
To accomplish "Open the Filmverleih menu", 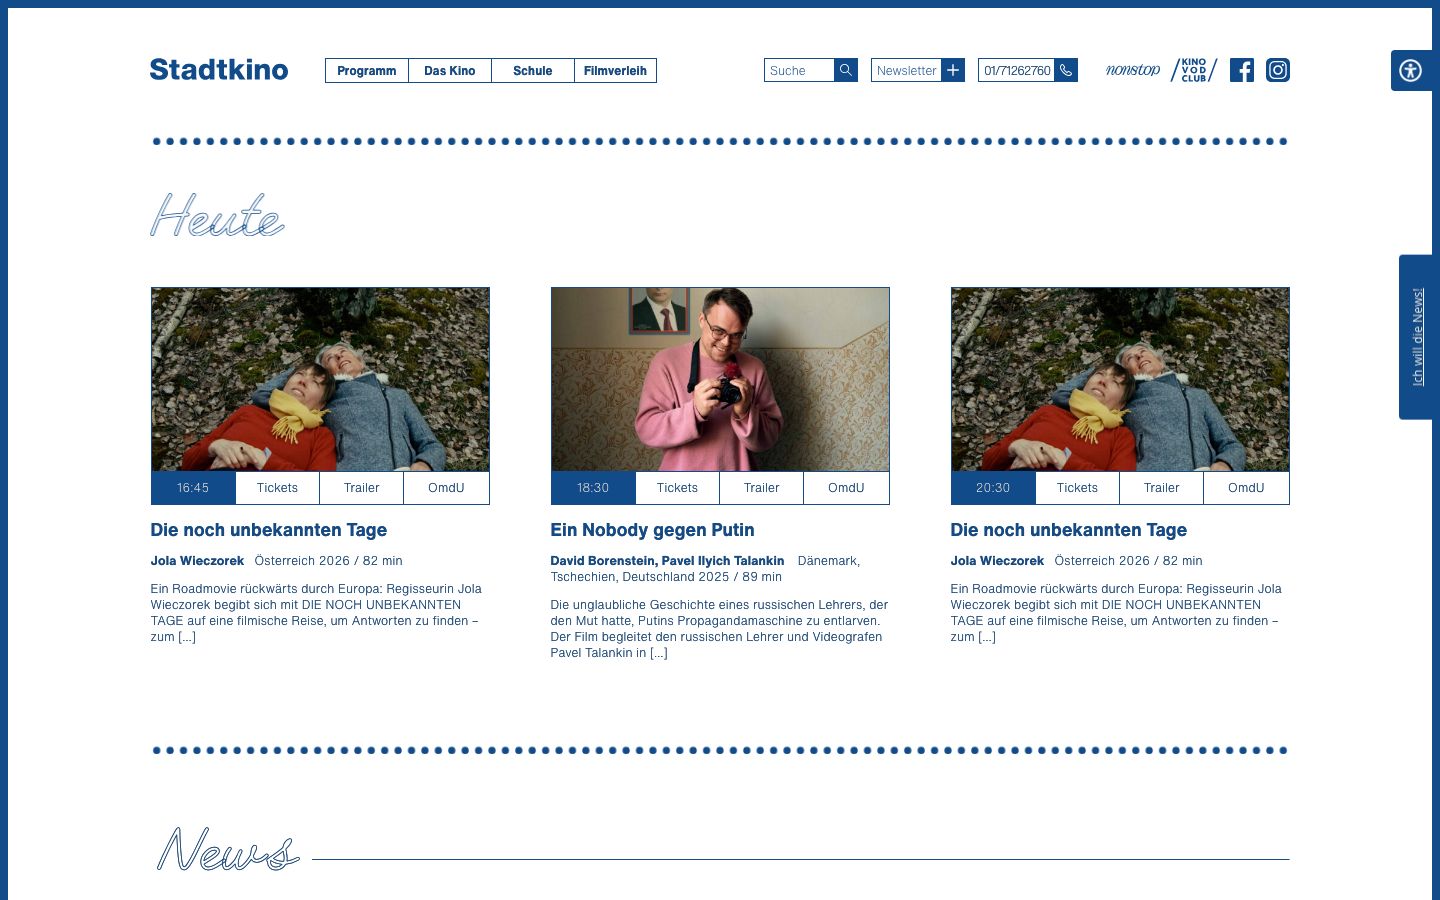I will click(x=616, y=71).
